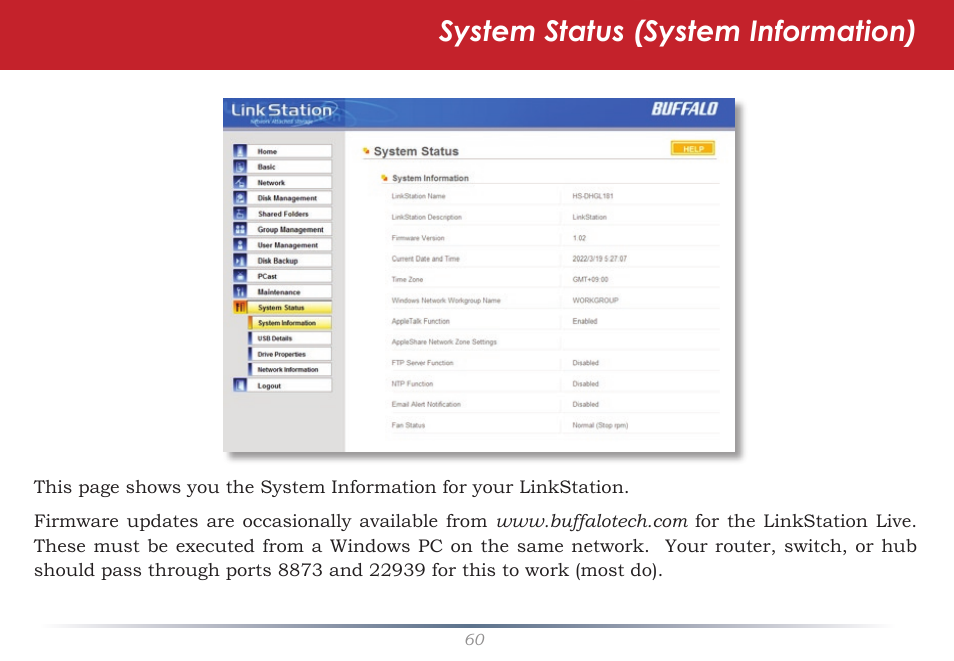Click the PCast sidebar icon

pos(240,276)
